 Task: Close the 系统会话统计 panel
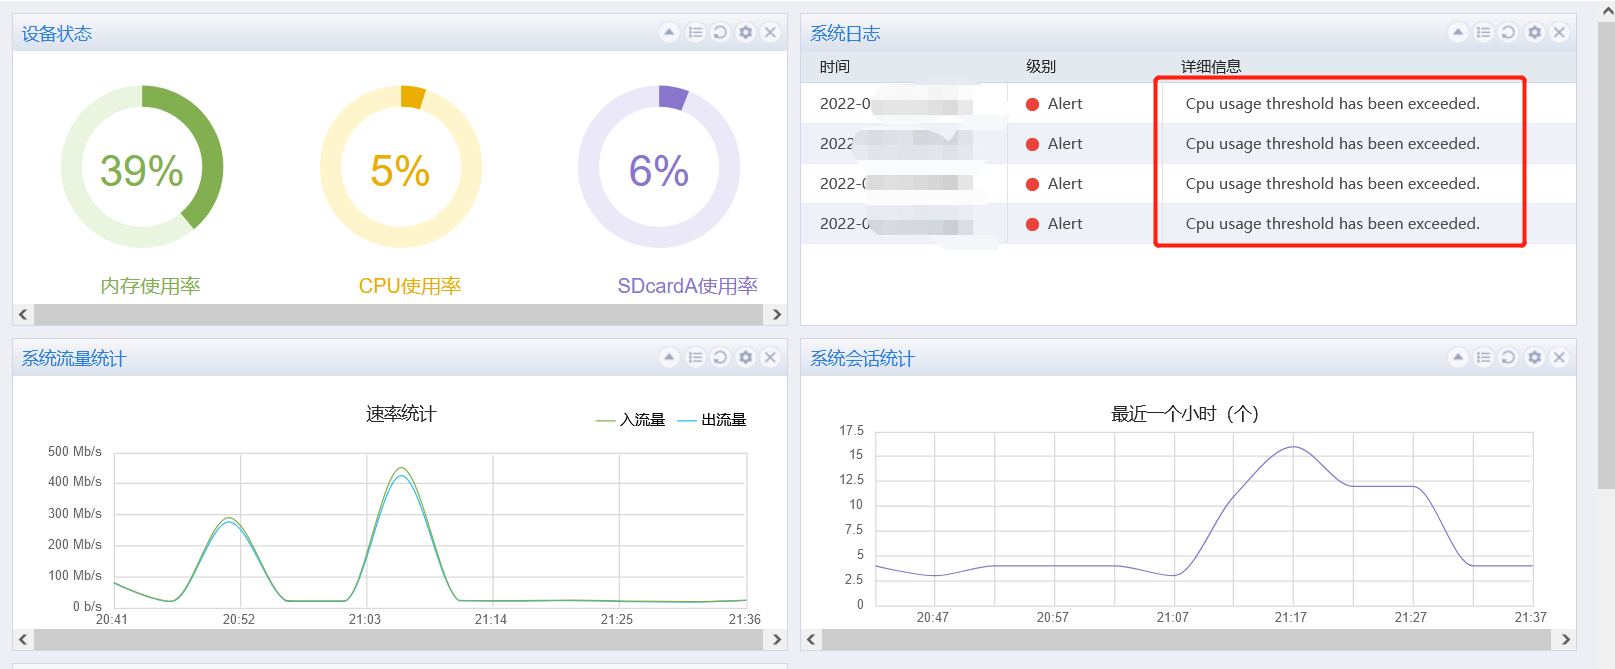tap(1559, 357)
